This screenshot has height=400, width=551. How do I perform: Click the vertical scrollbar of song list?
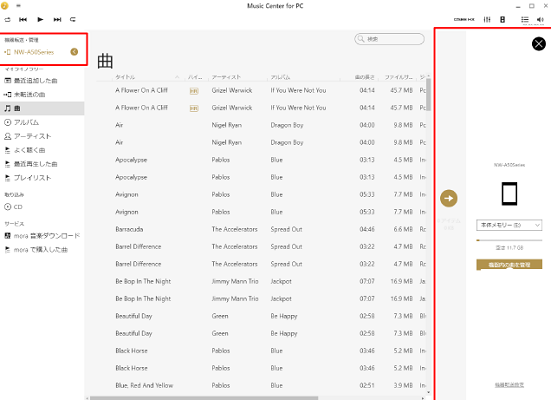click(428, 94)
